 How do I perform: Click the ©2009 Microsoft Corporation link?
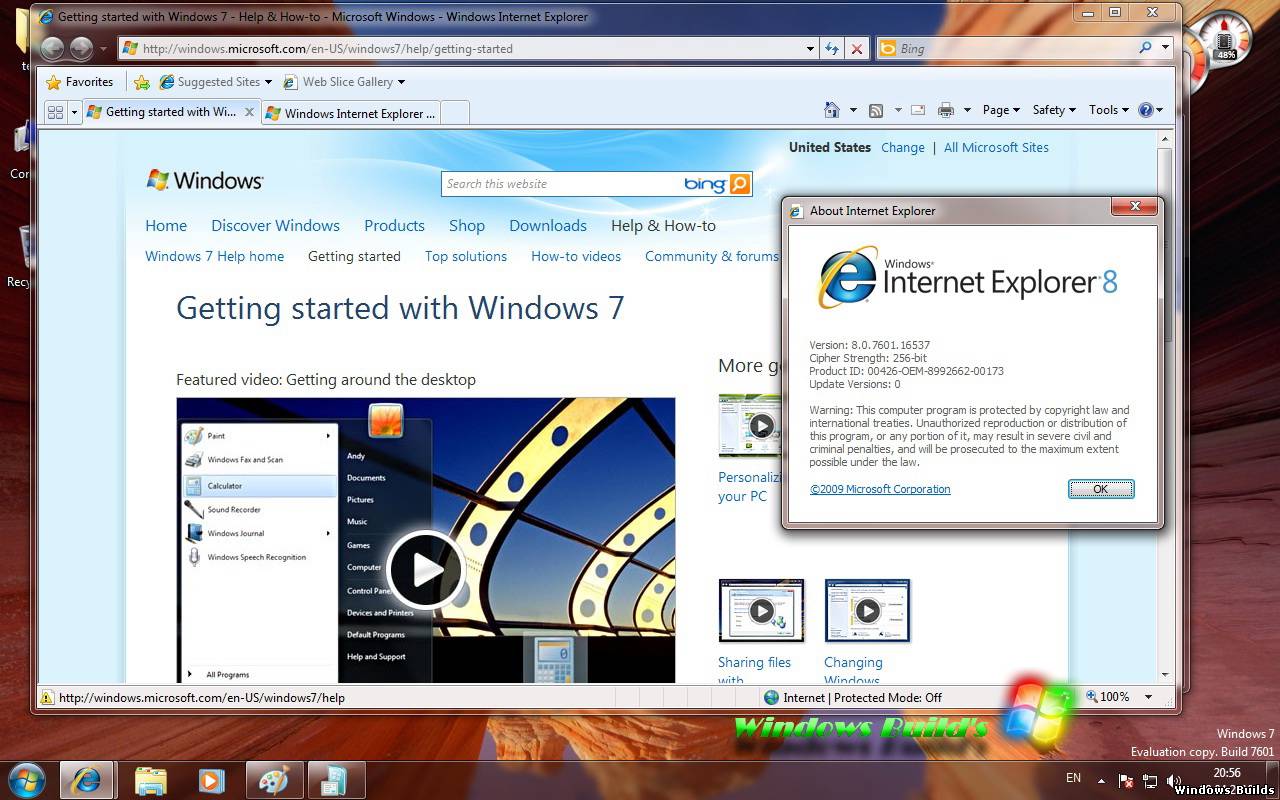click(880, 489)
